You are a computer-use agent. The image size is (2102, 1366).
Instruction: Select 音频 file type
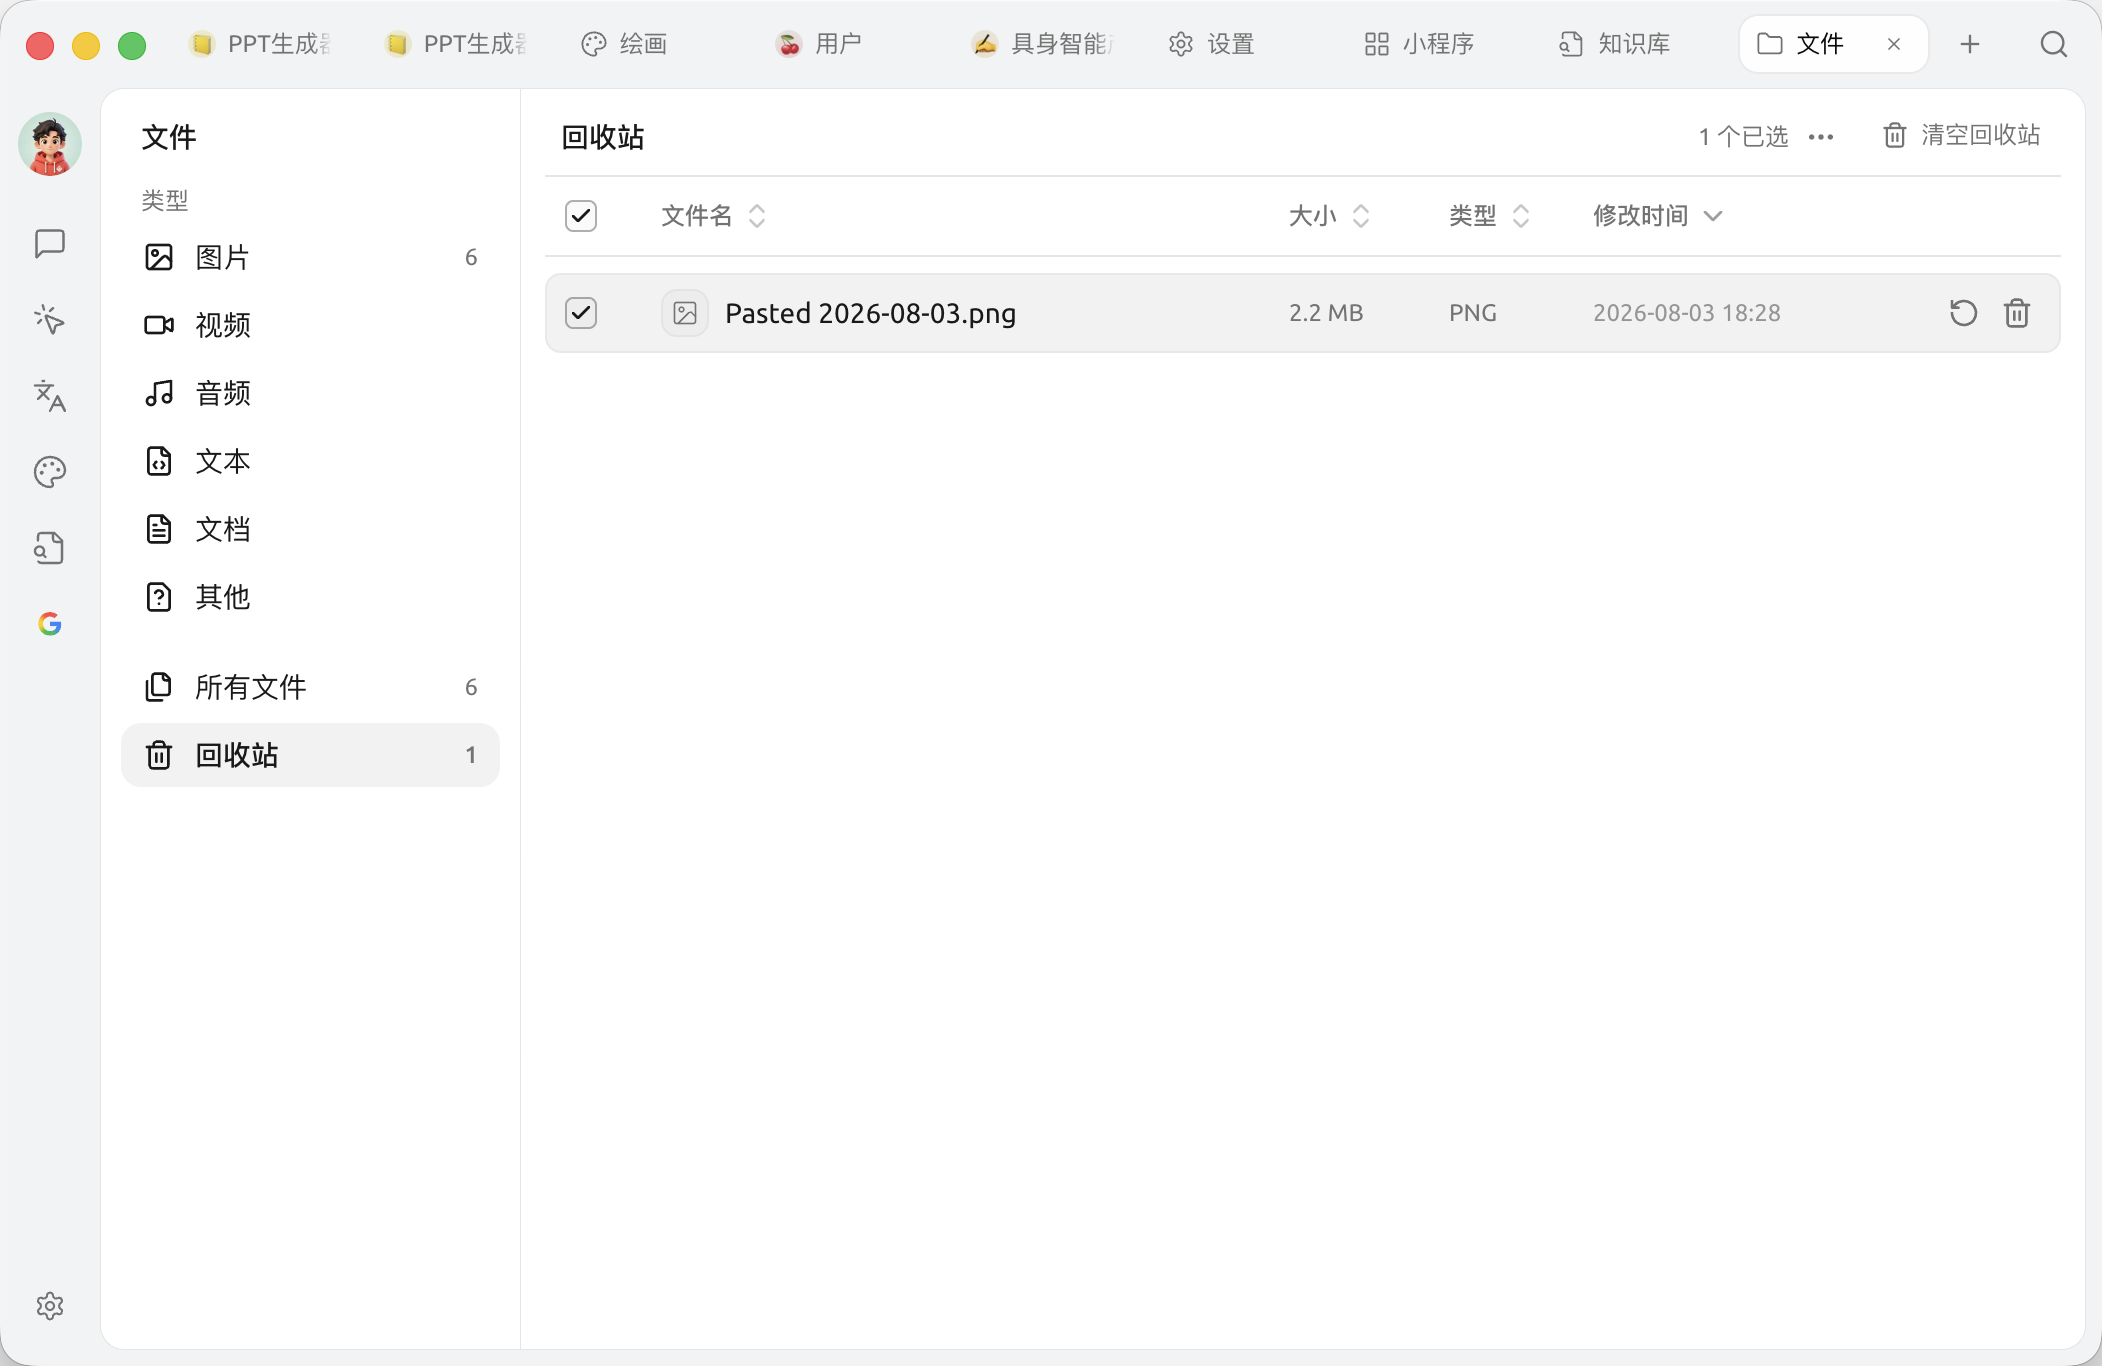(x=310, y=393)
